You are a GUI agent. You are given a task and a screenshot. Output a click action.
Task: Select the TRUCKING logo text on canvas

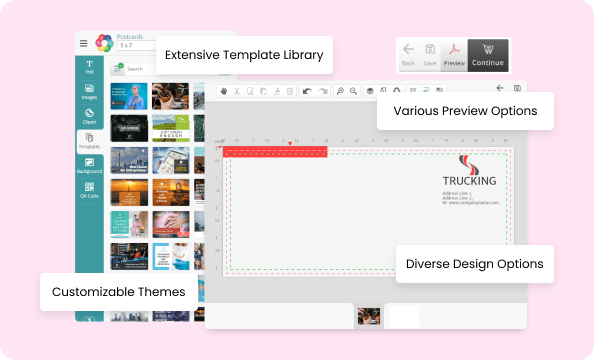[x=469, y=181]
